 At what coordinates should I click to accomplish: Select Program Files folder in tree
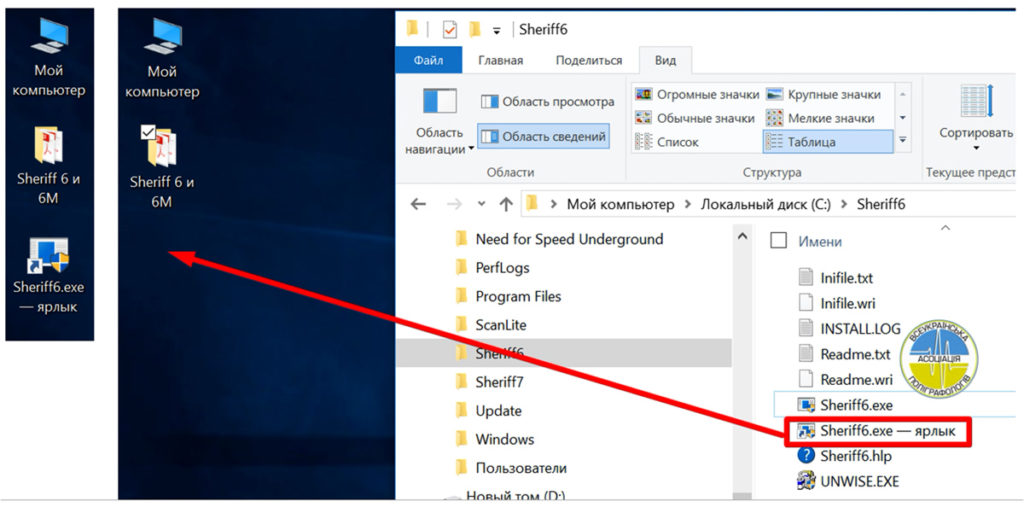pos(518,296)
